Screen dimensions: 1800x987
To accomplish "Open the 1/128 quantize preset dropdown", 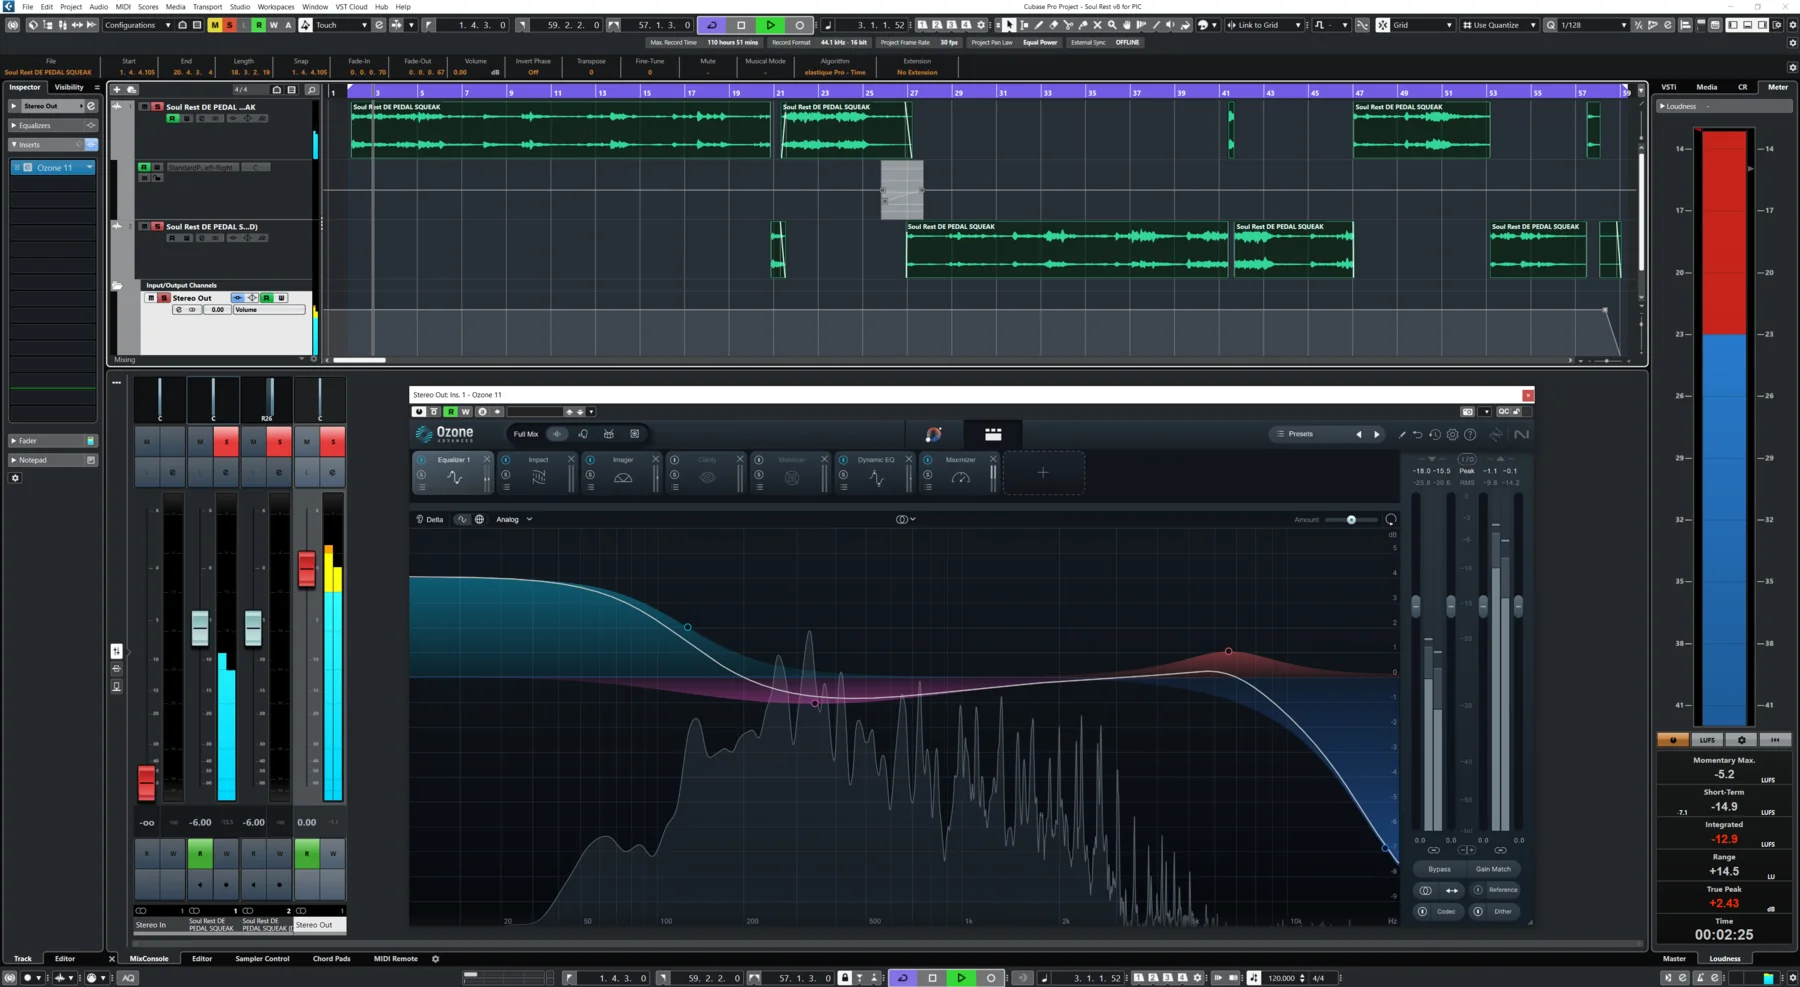I will pyautogui.click(x=1593, y=25).
